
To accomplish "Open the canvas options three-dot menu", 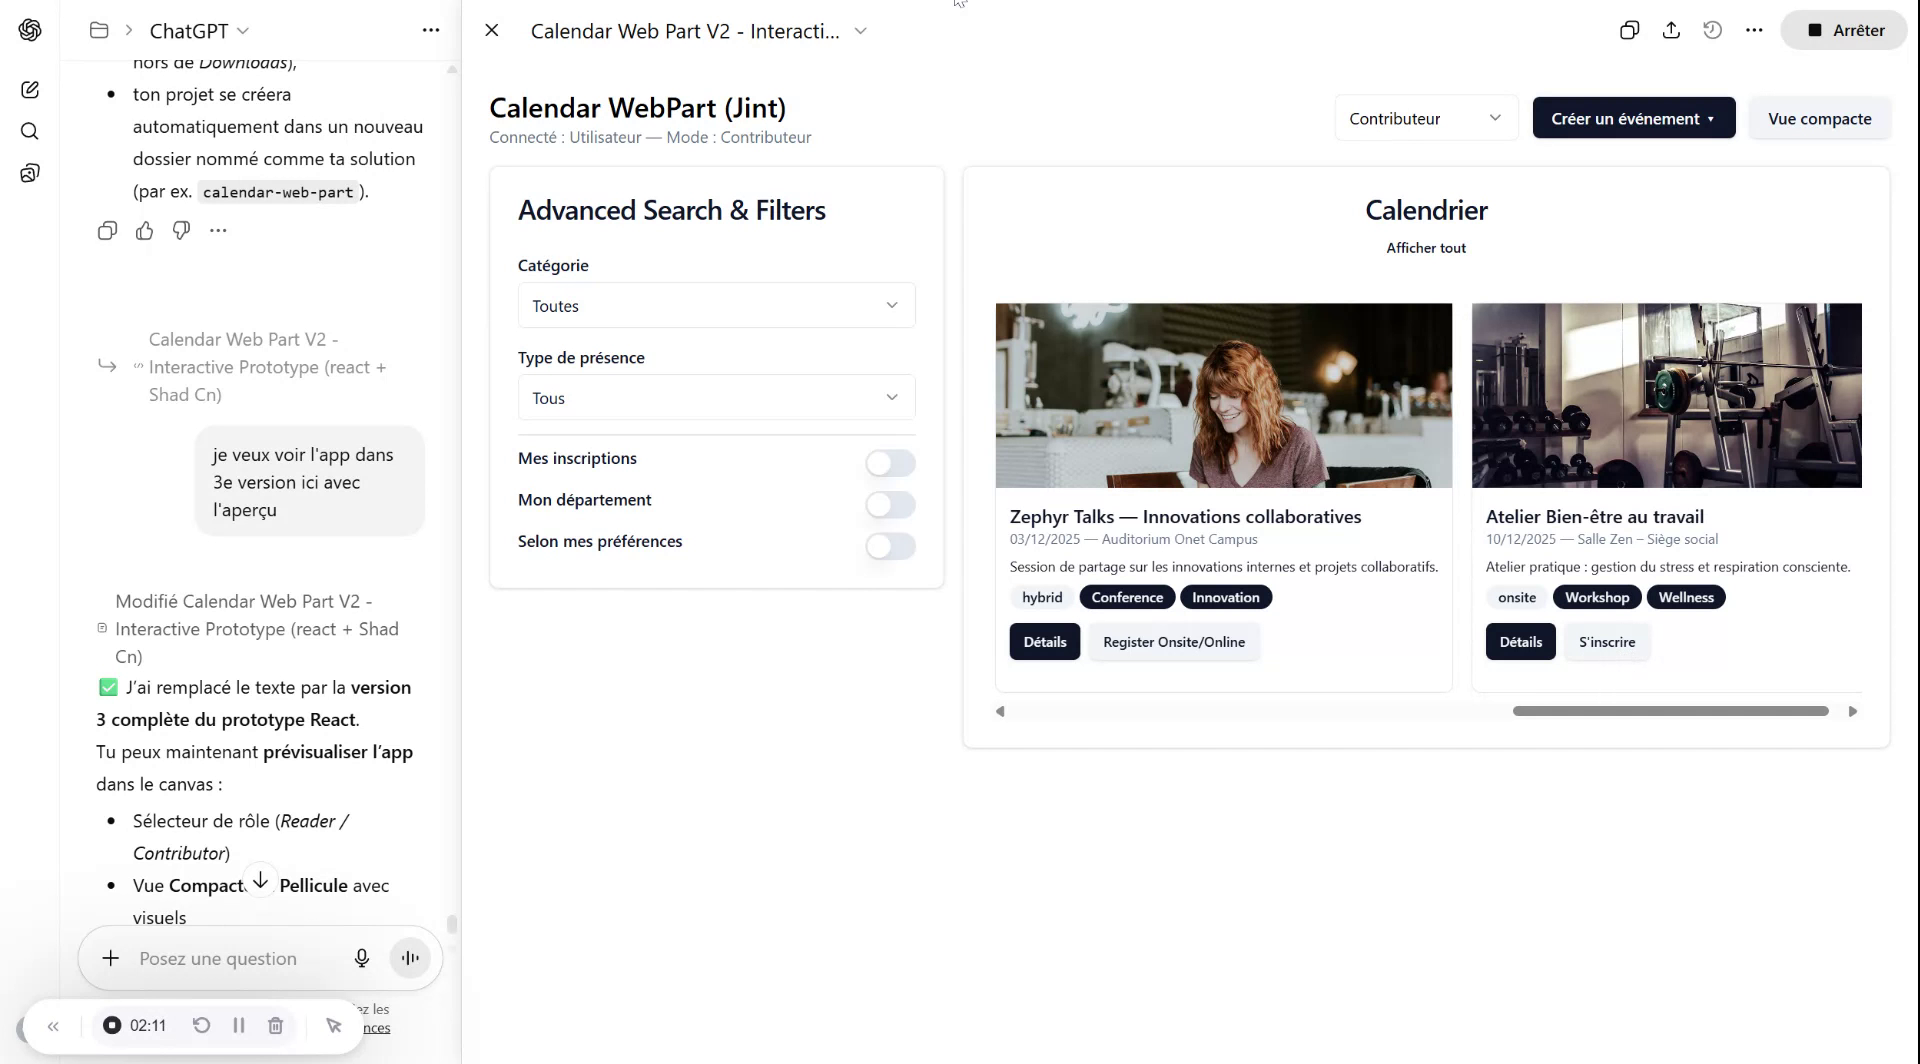I will click(x=1755, y=30).
